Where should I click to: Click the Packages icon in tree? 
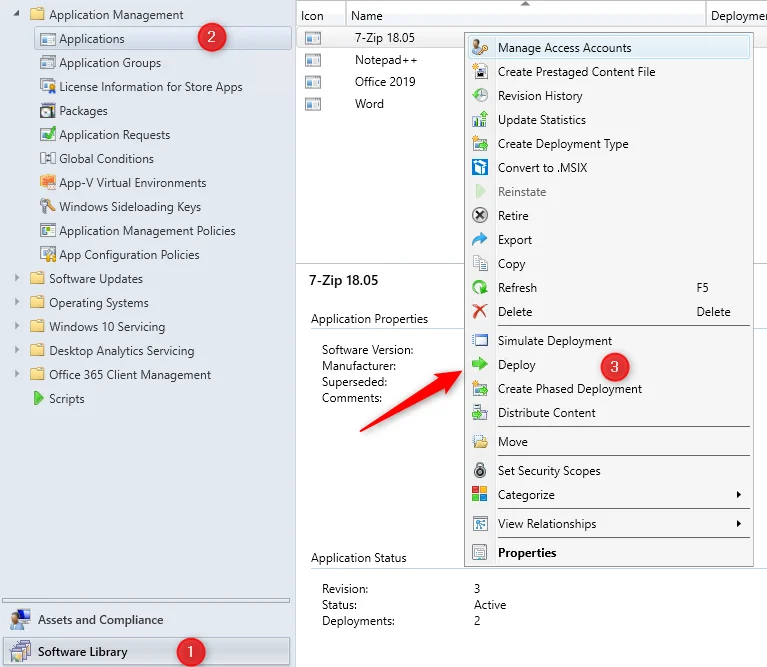[47, 111]
